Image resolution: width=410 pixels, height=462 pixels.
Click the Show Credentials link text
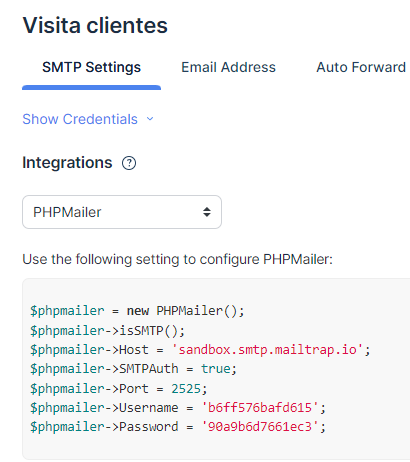[80, 119]
